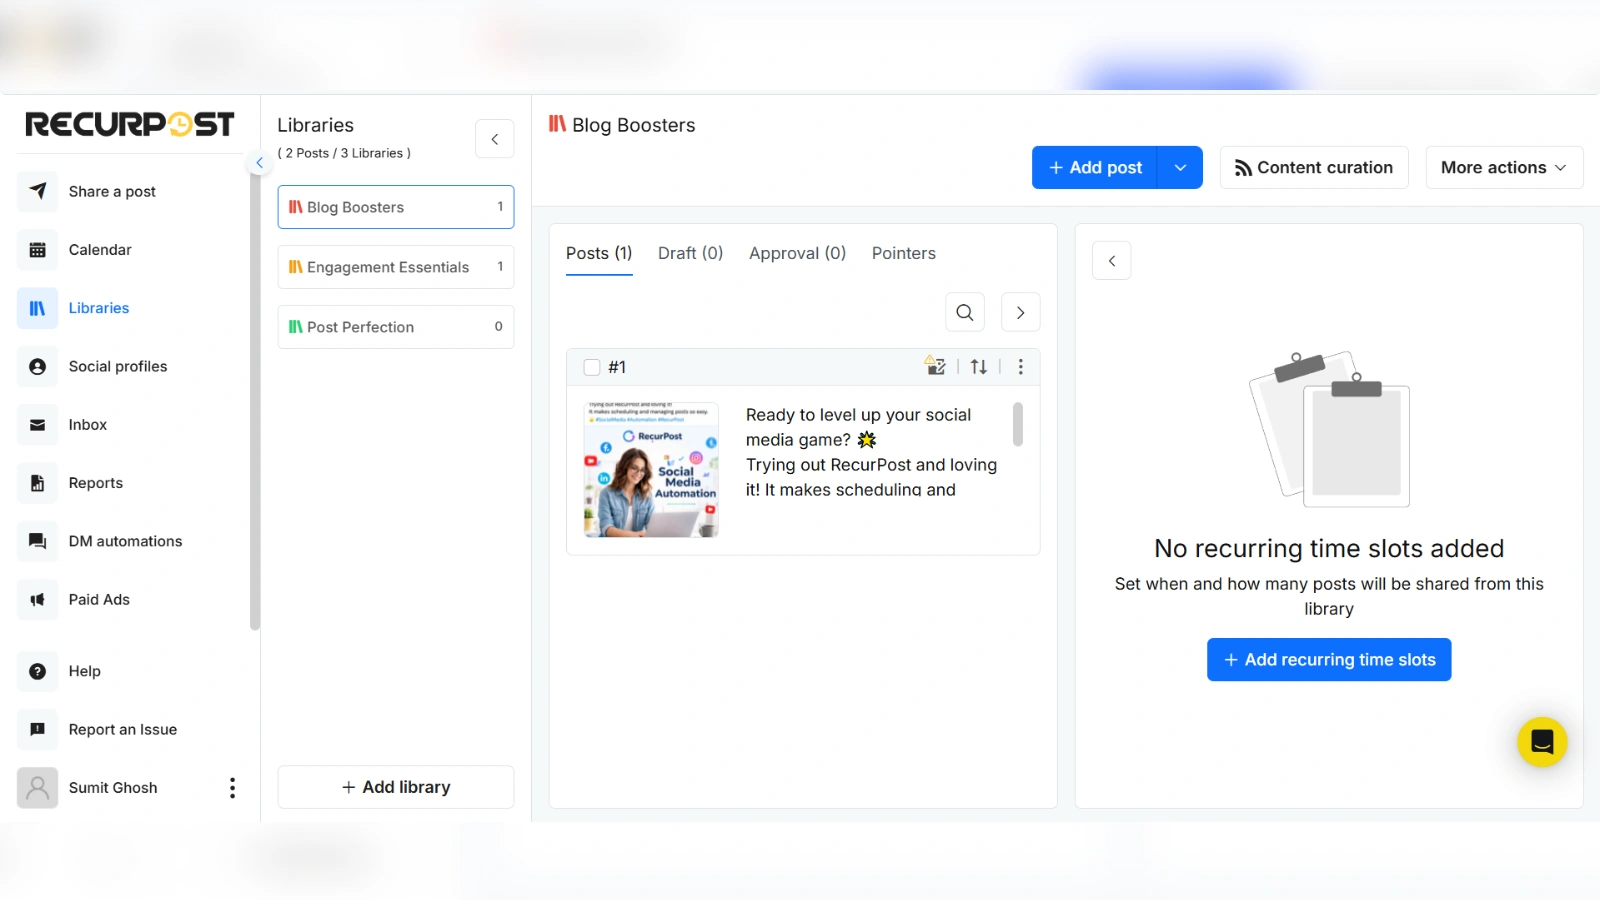Check the selection box for post #1
The image size is (1600, 900).
click(591, 367)
